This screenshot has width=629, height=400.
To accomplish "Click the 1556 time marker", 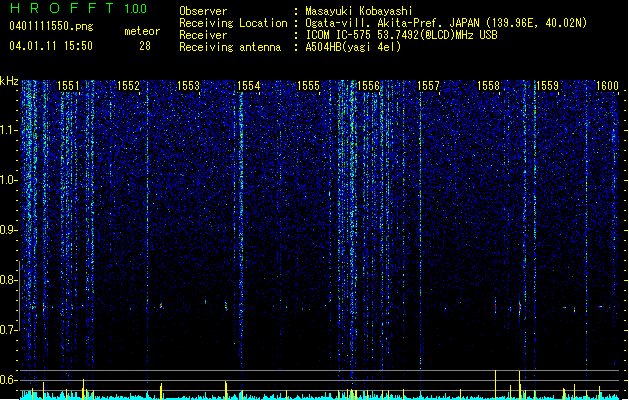I will [368, 86].
